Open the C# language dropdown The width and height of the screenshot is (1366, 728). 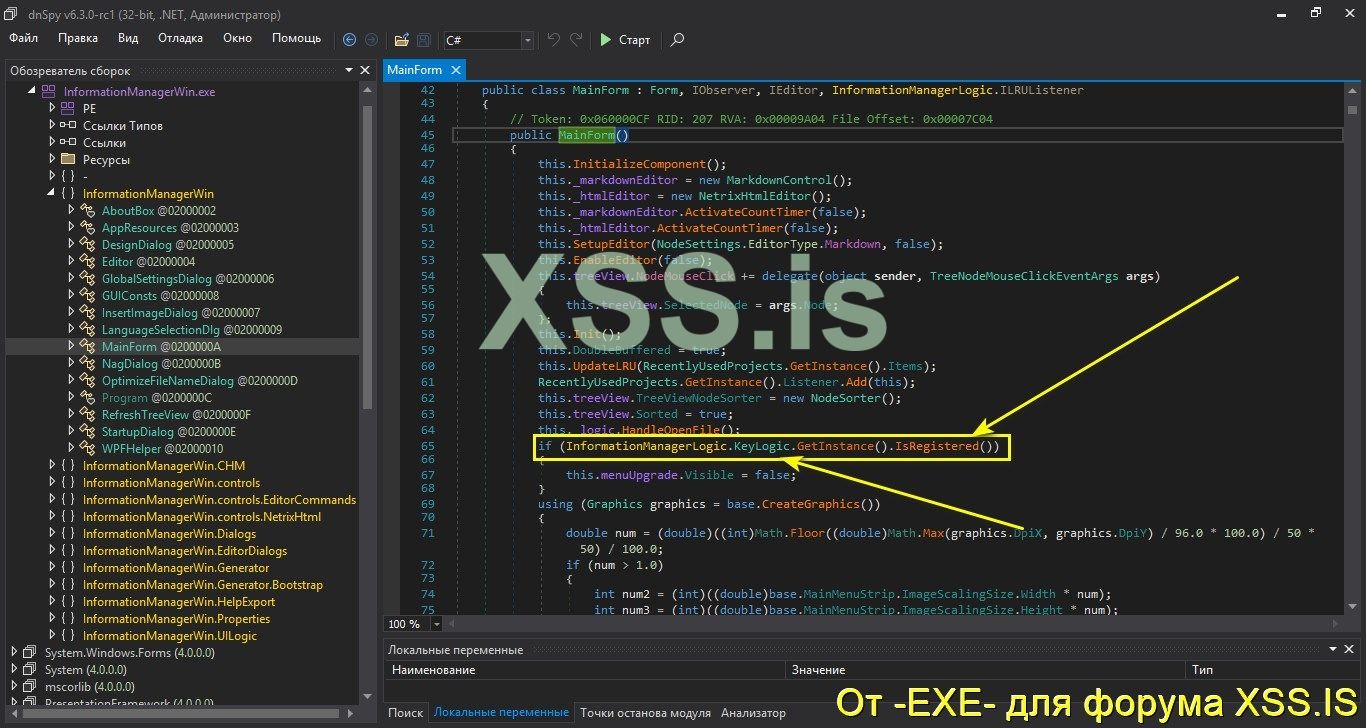(x=527, y=41)
